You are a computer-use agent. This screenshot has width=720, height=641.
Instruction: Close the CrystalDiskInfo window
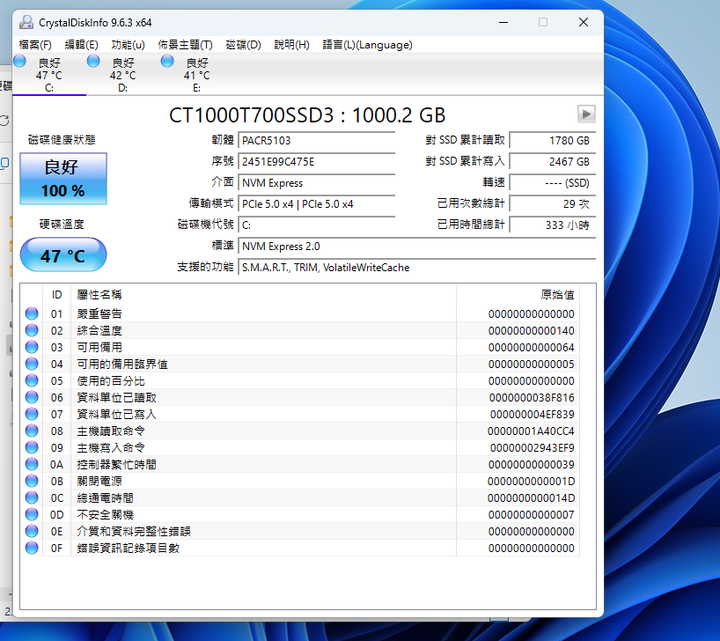click(583, 22)
